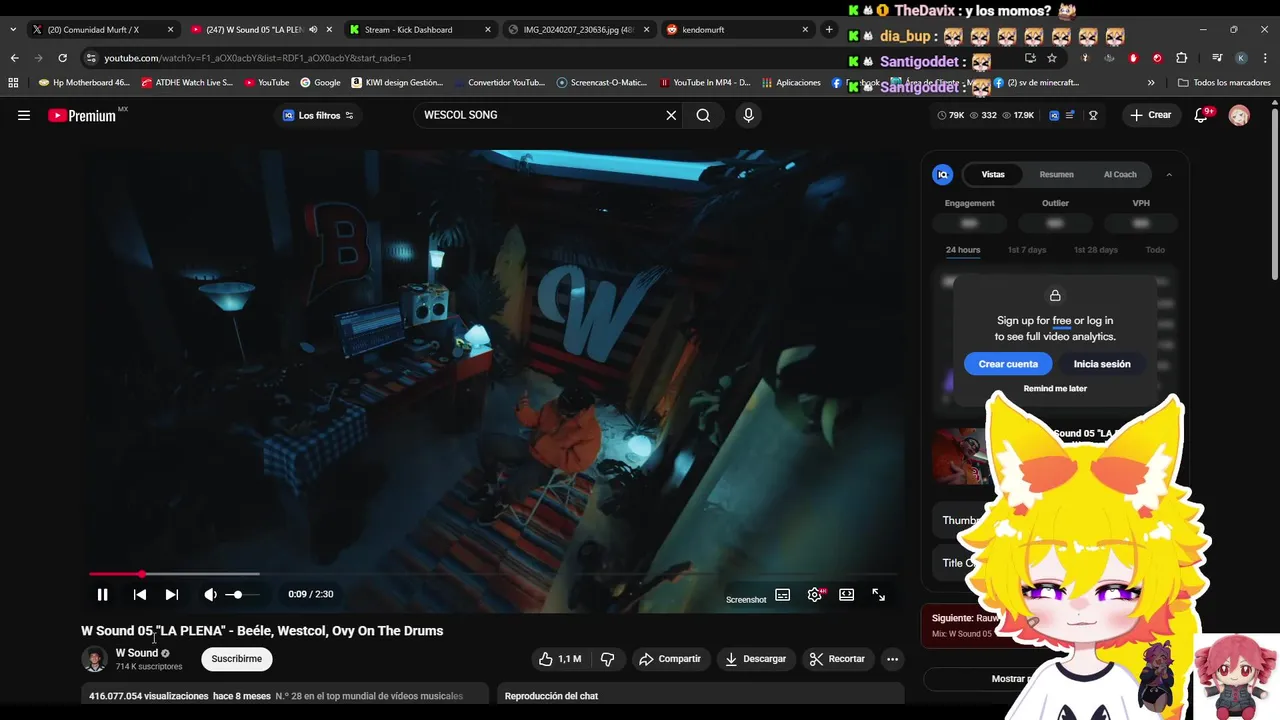Open the YouTube hamburger guide menu
The image size is (1280, 720).
coord(24,115)
